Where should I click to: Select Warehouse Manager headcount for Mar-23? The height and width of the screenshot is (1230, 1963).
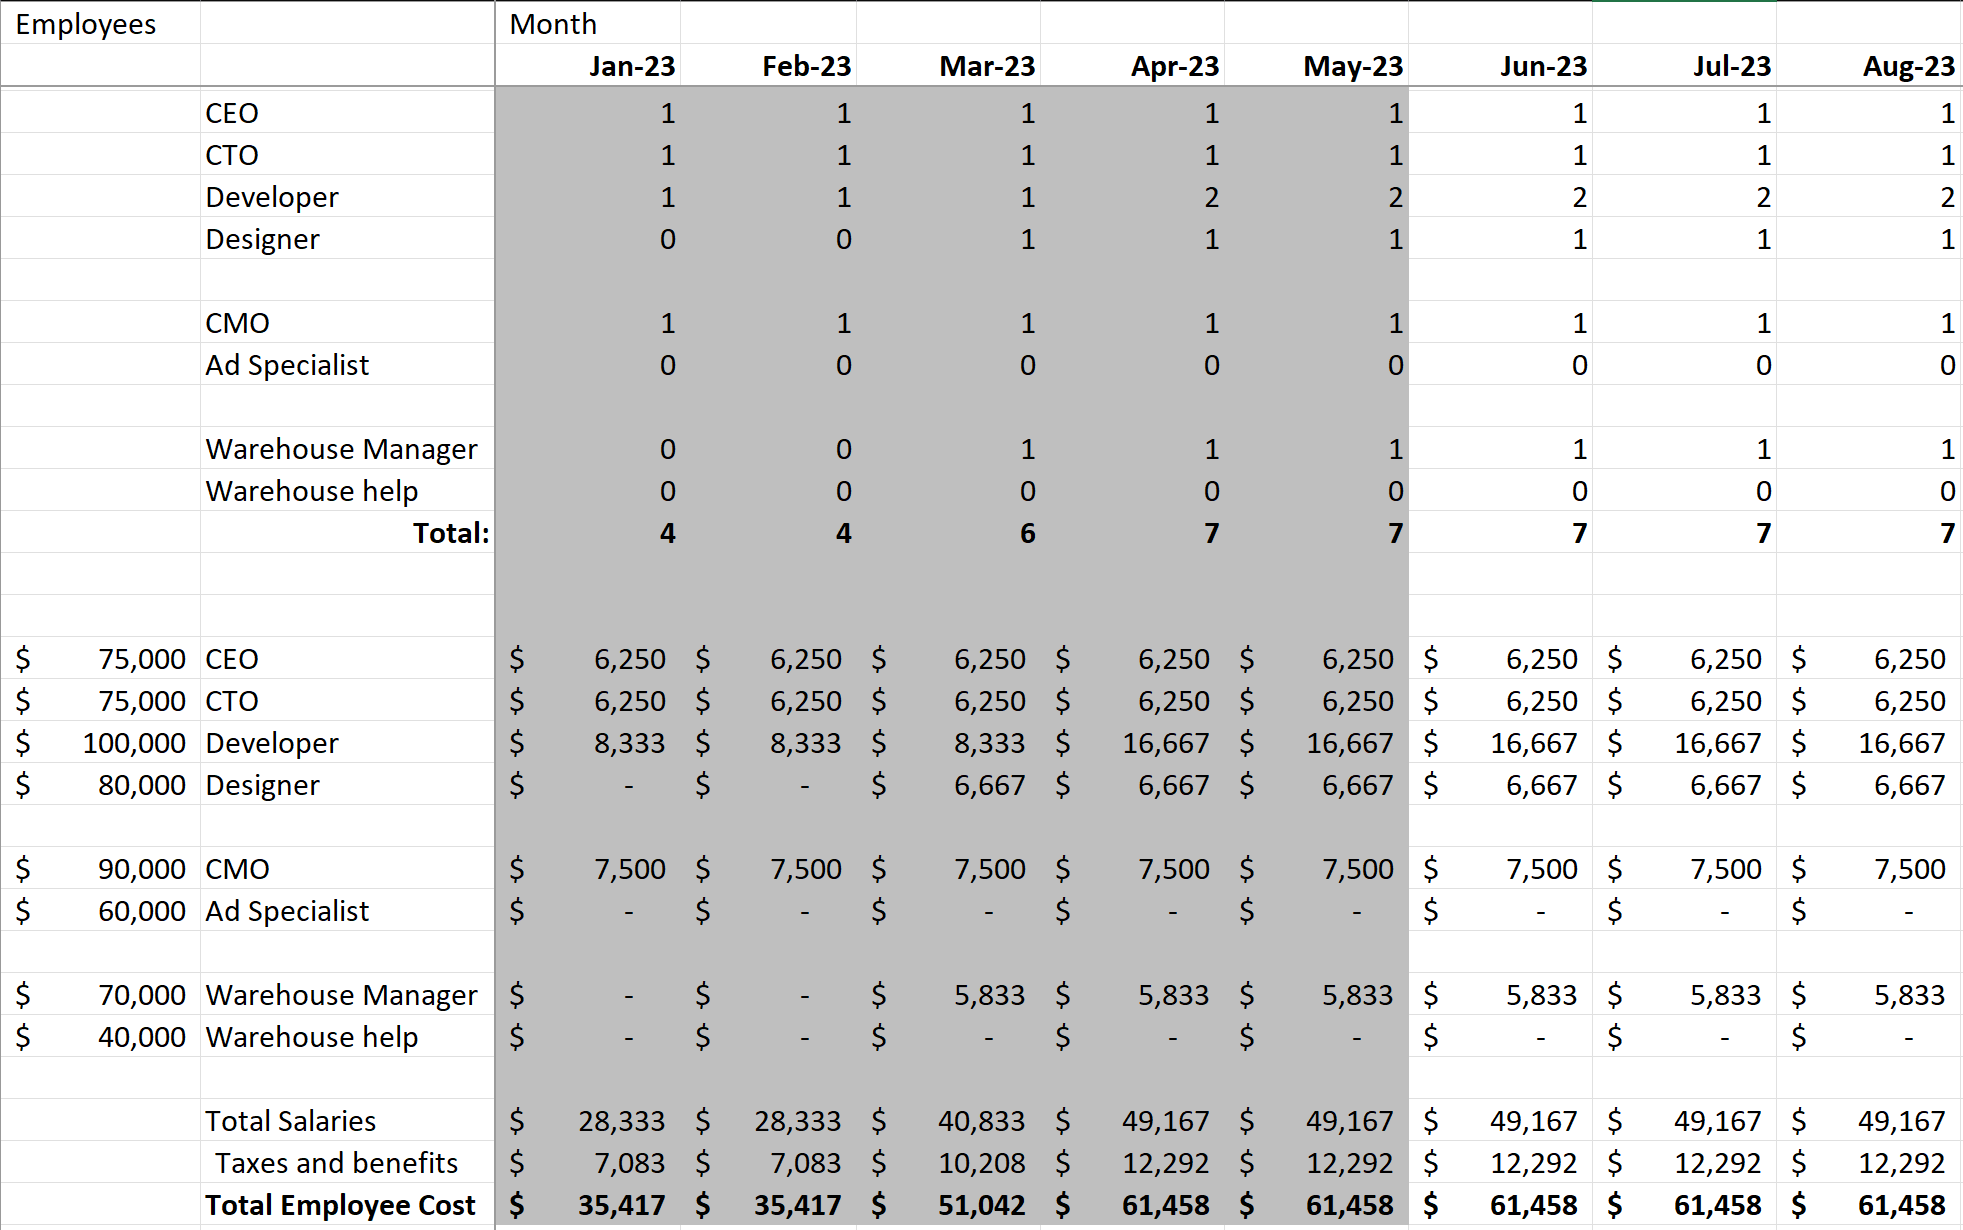click(948, 448)
